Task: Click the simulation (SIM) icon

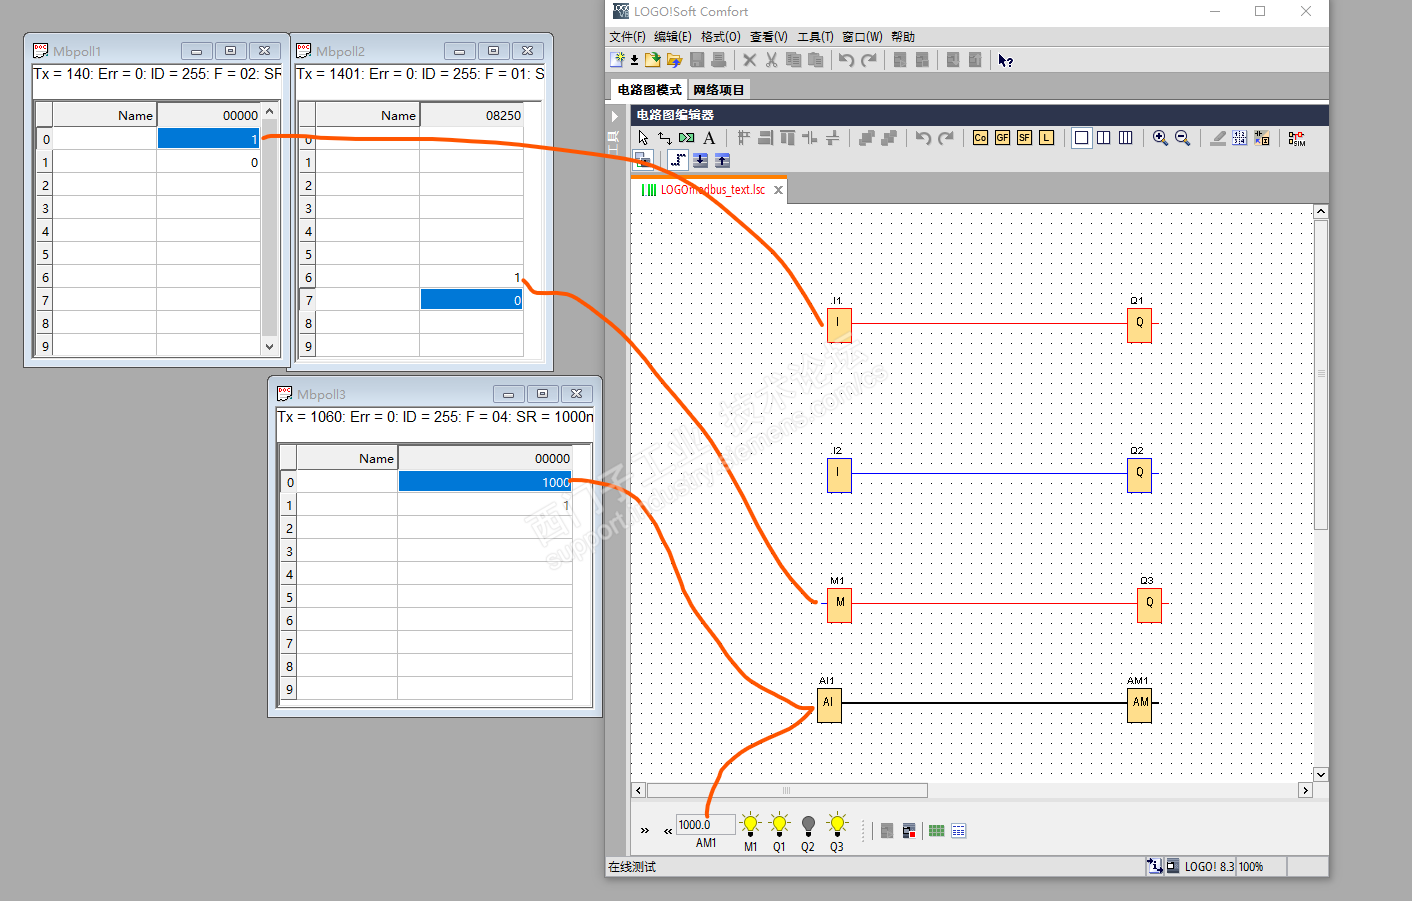Action: click(x=1297, y=138)
